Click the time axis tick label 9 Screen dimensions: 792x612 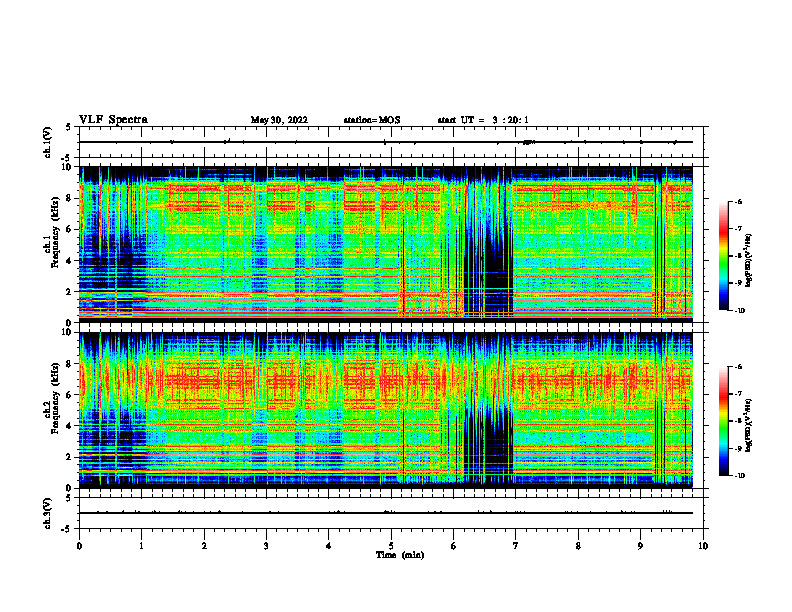640,546
